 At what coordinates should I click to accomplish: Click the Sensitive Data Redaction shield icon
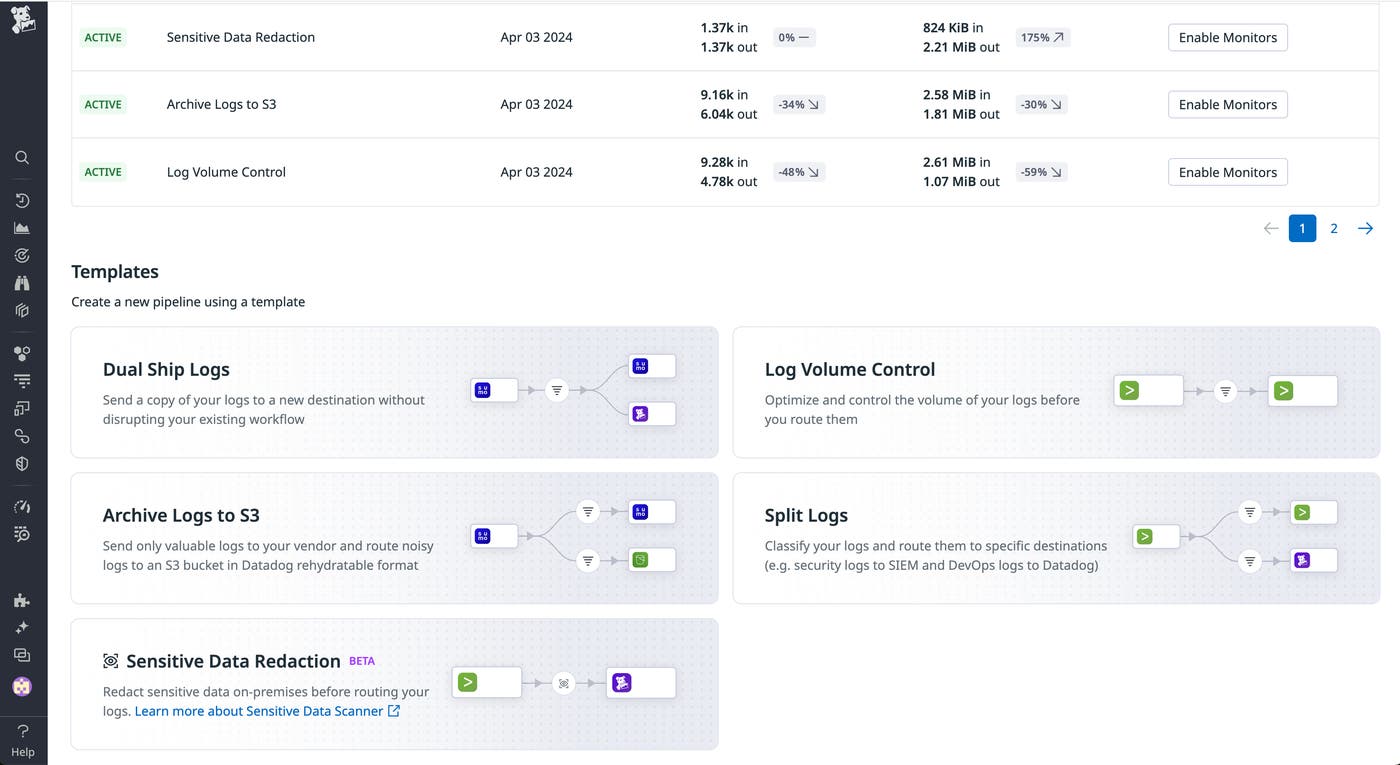tap(108, 661)
